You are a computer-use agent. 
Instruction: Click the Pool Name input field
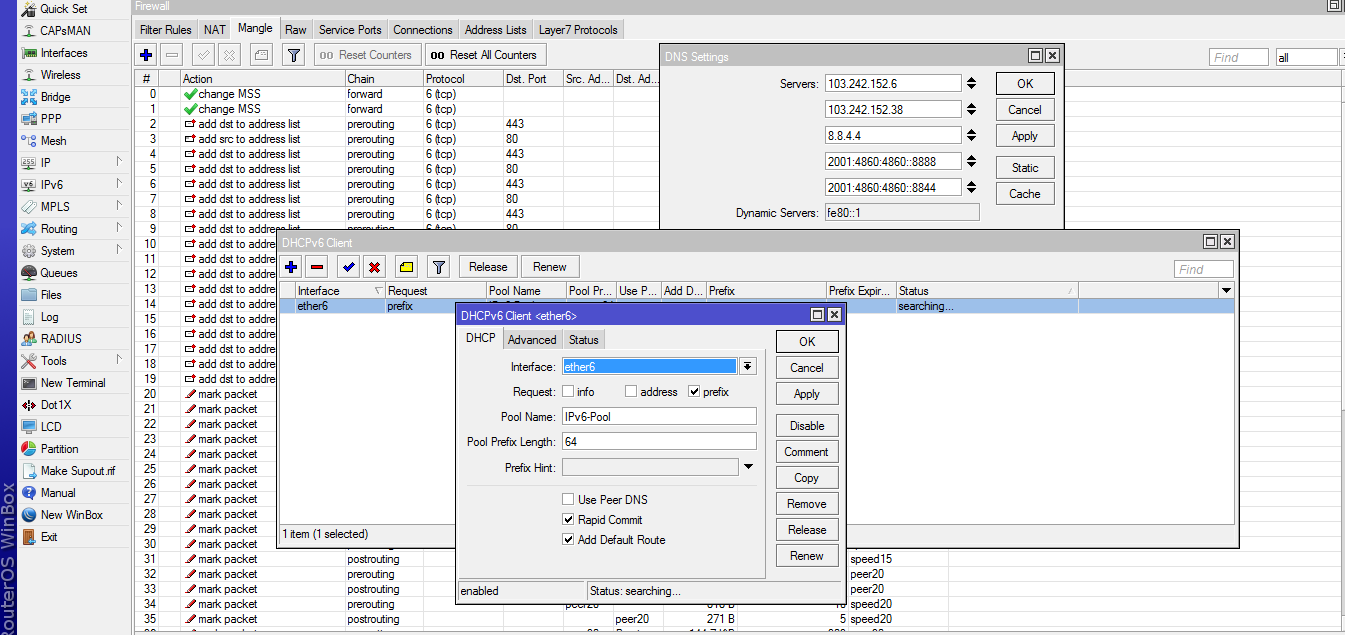[x=659, y=417]
